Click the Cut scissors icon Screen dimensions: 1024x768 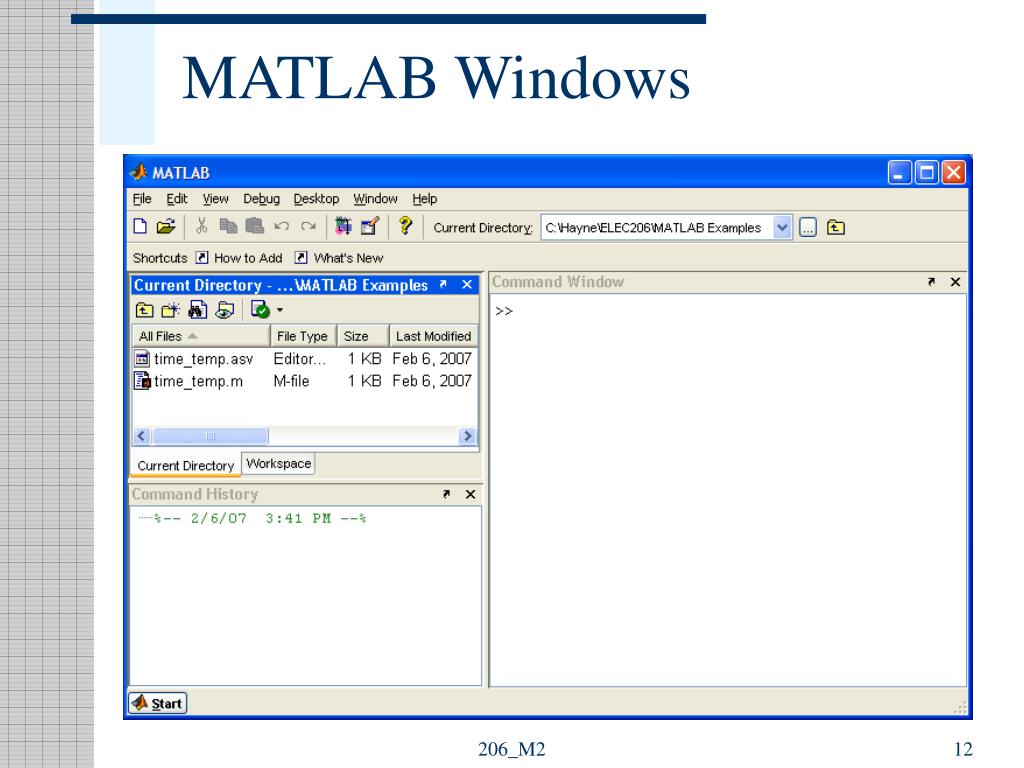(x=202, y=226)
